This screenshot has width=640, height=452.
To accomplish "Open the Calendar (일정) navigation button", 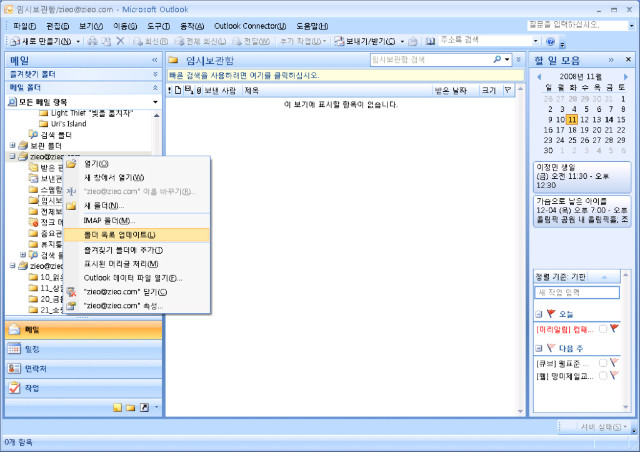I will coord(83,349).
